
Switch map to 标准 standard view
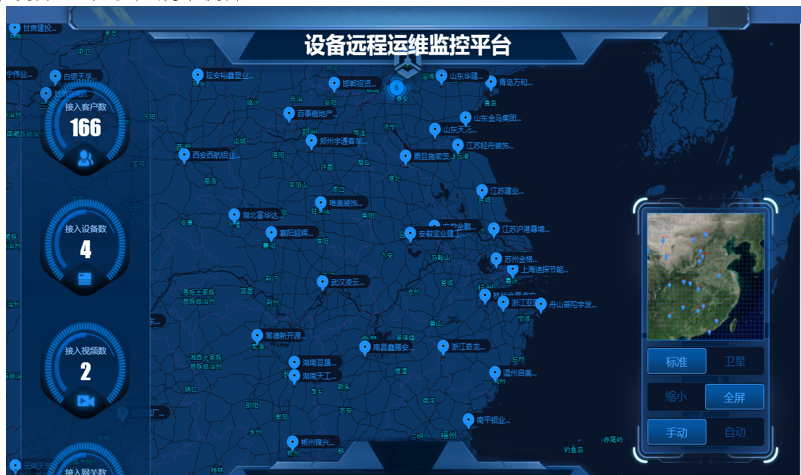tap(676, 361)
